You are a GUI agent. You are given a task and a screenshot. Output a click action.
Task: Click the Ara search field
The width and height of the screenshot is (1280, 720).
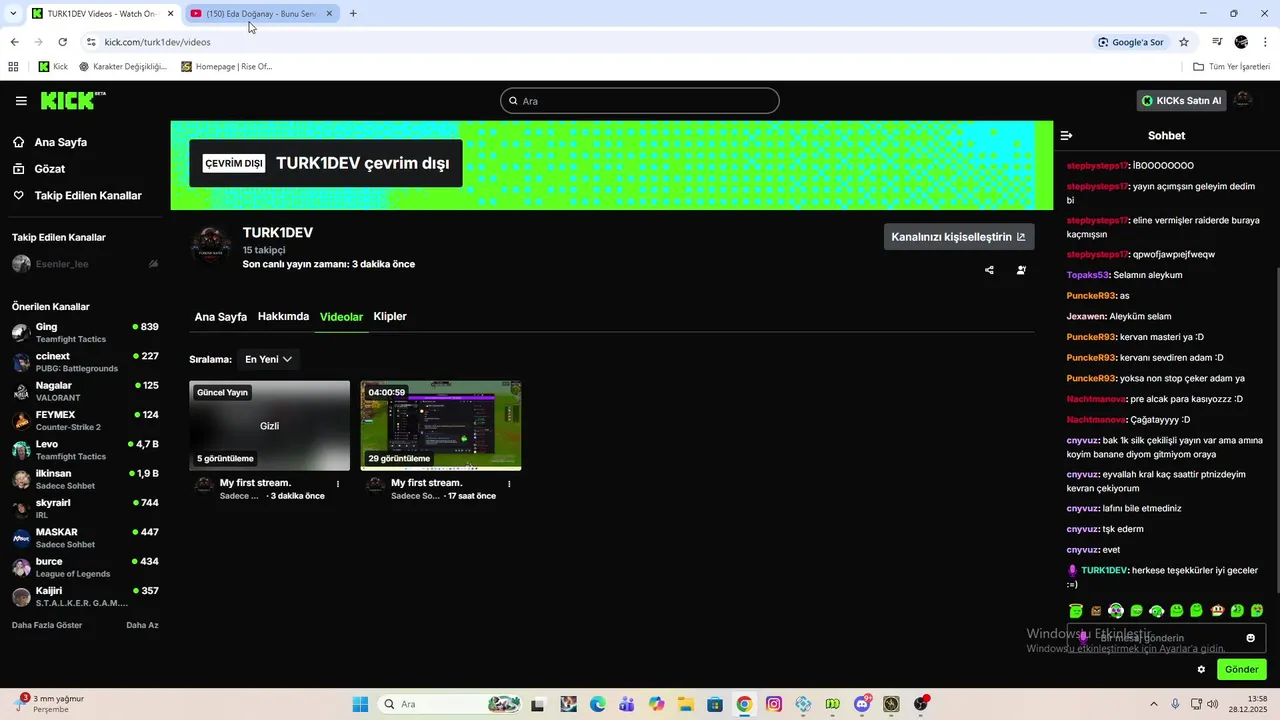pyautogui.click(x=640, y=101)
